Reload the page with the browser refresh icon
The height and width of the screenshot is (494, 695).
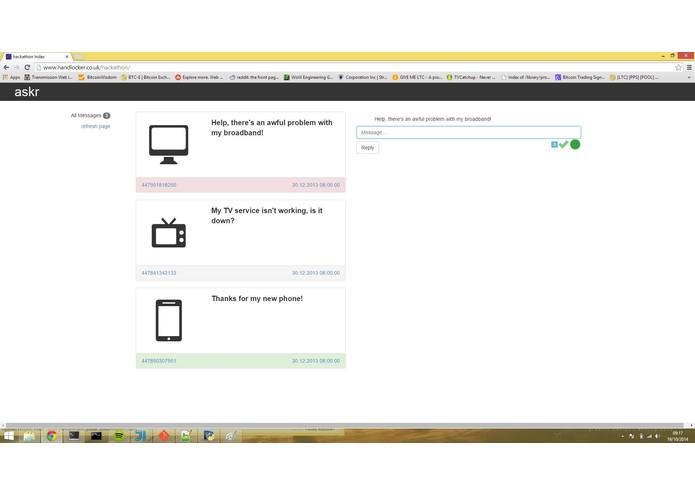(x=27, y=67)
